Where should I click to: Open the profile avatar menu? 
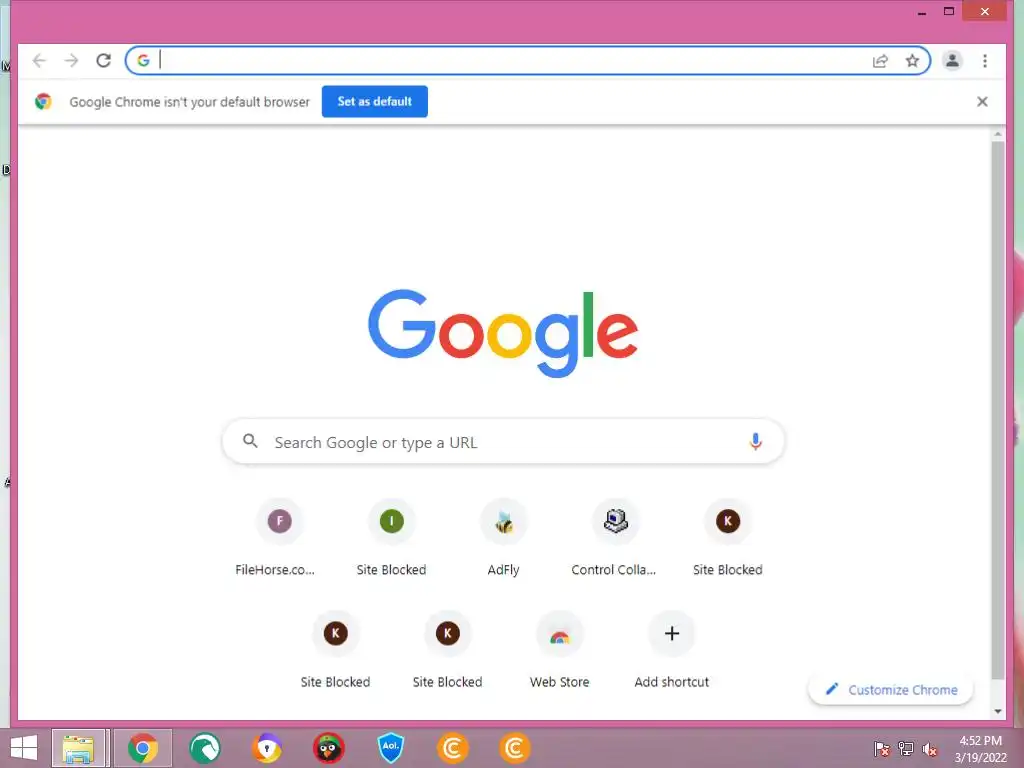click(x=952, y=61)
